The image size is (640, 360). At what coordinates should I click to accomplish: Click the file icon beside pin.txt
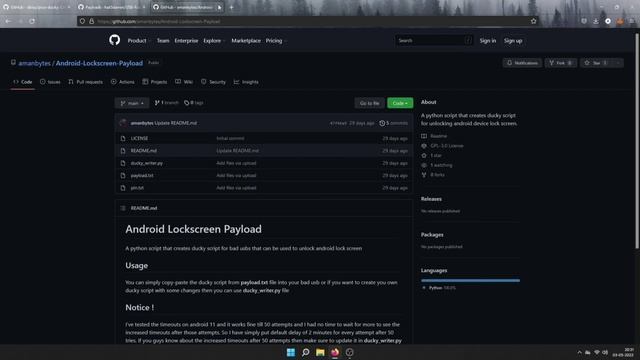pyautogui.click(x=123, y=188)
